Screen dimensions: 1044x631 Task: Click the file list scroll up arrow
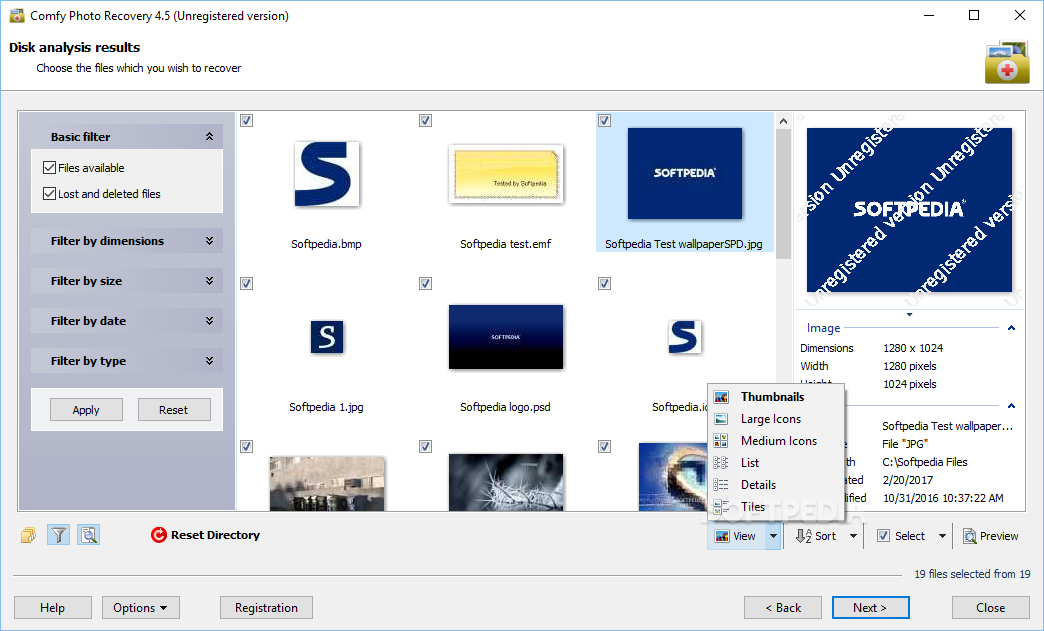coord(784,120)
